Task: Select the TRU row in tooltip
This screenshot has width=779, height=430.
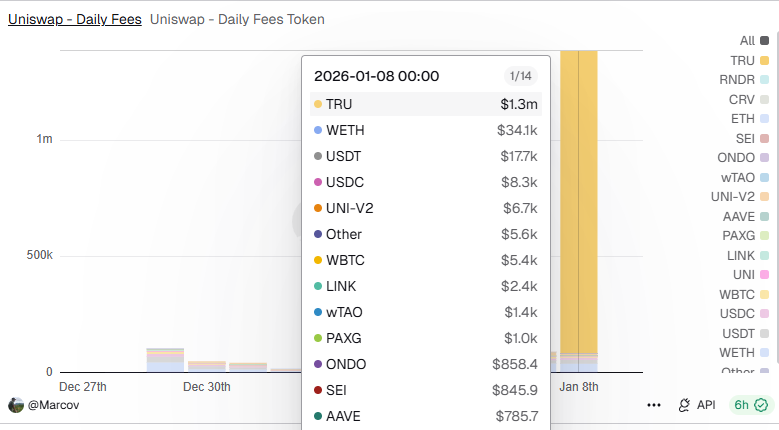Action: pyautogui.click(x=425, y=104)
